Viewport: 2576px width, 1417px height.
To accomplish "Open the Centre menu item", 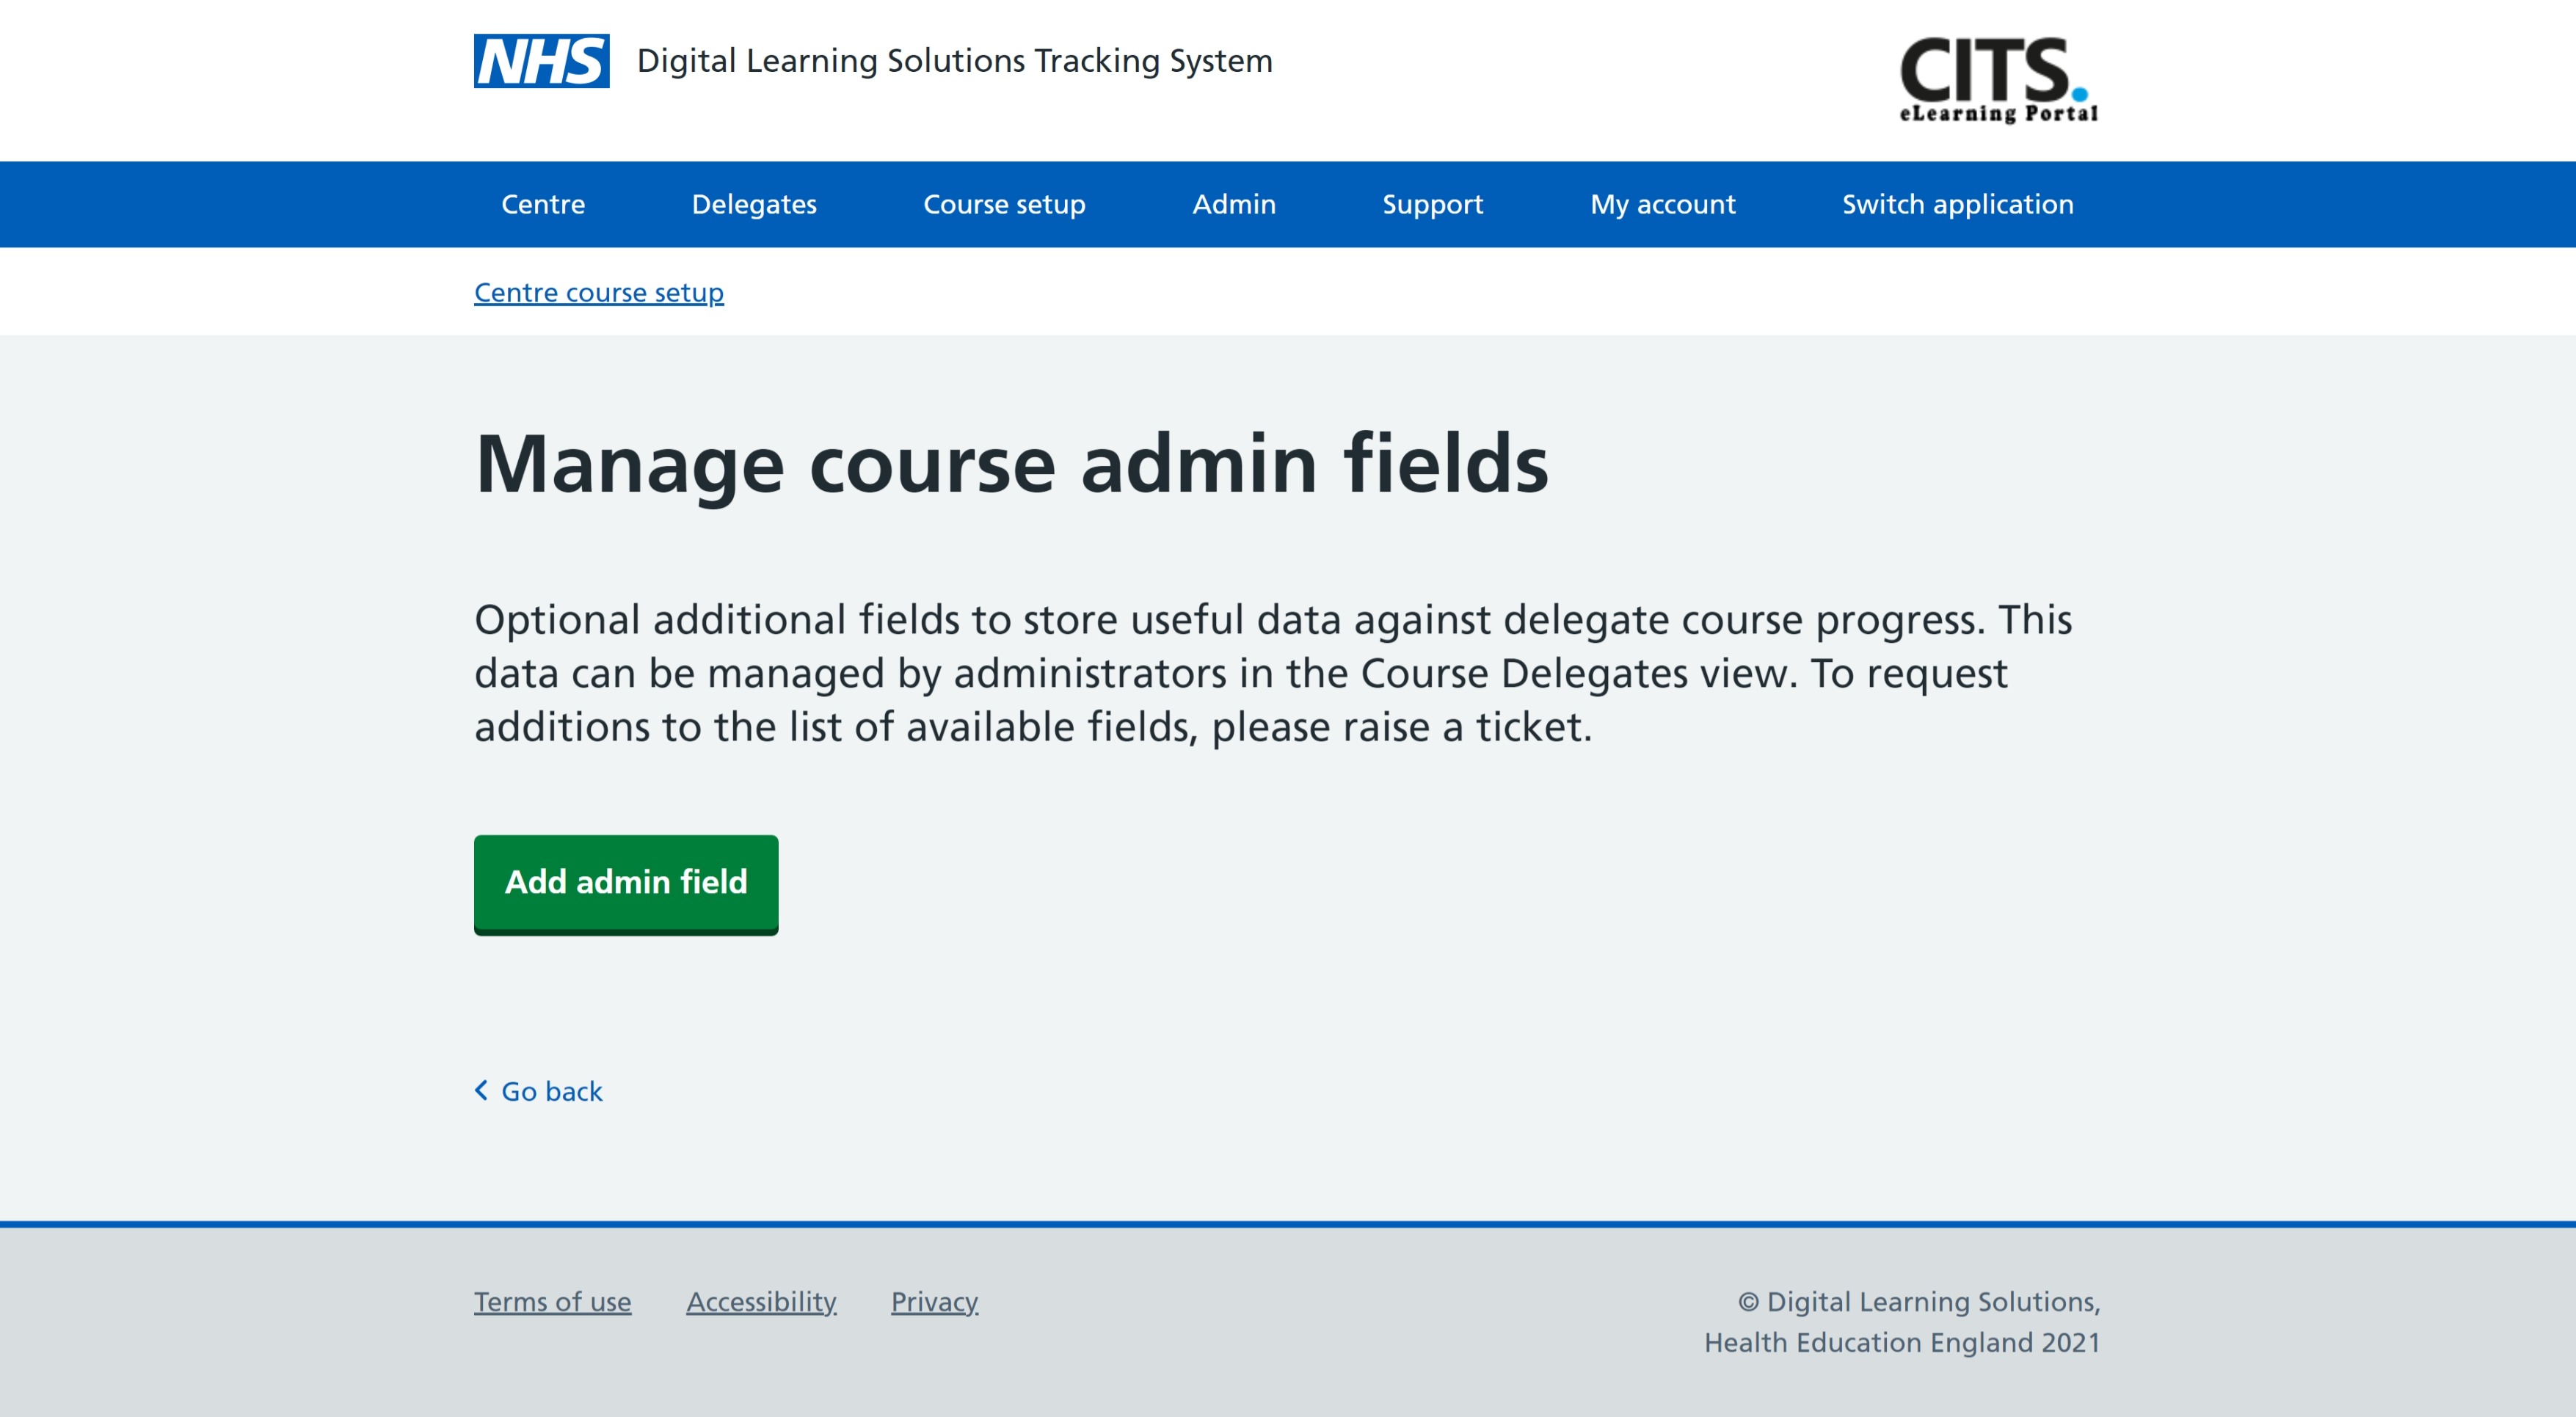I will pos(543,204).
